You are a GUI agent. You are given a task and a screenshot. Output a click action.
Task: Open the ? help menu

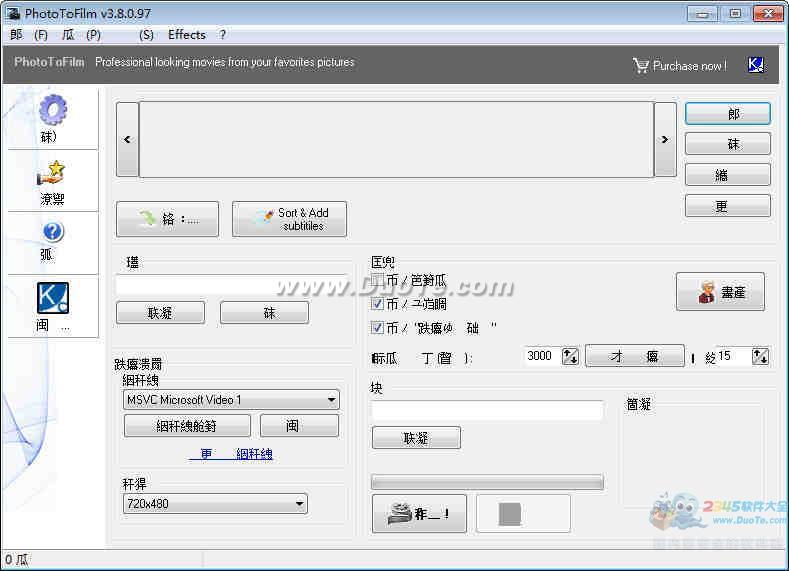click(222, 35)
